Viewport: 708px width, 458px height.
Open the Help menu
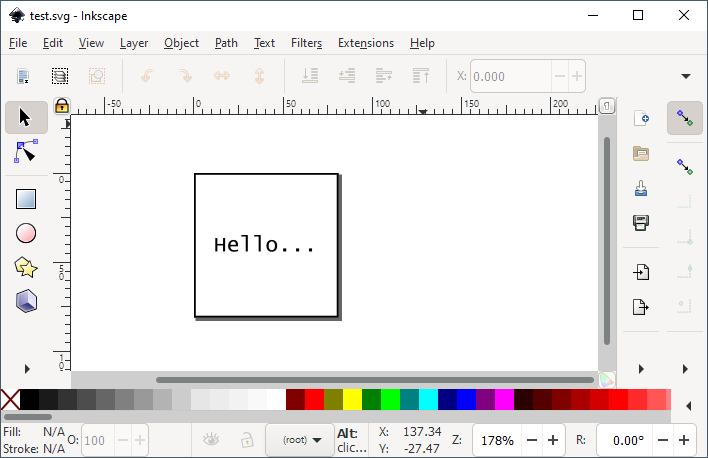click(422, 43)
